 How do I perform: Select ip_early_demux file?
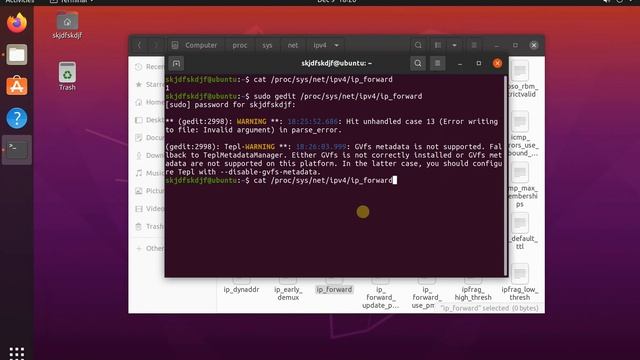point(288,293)
